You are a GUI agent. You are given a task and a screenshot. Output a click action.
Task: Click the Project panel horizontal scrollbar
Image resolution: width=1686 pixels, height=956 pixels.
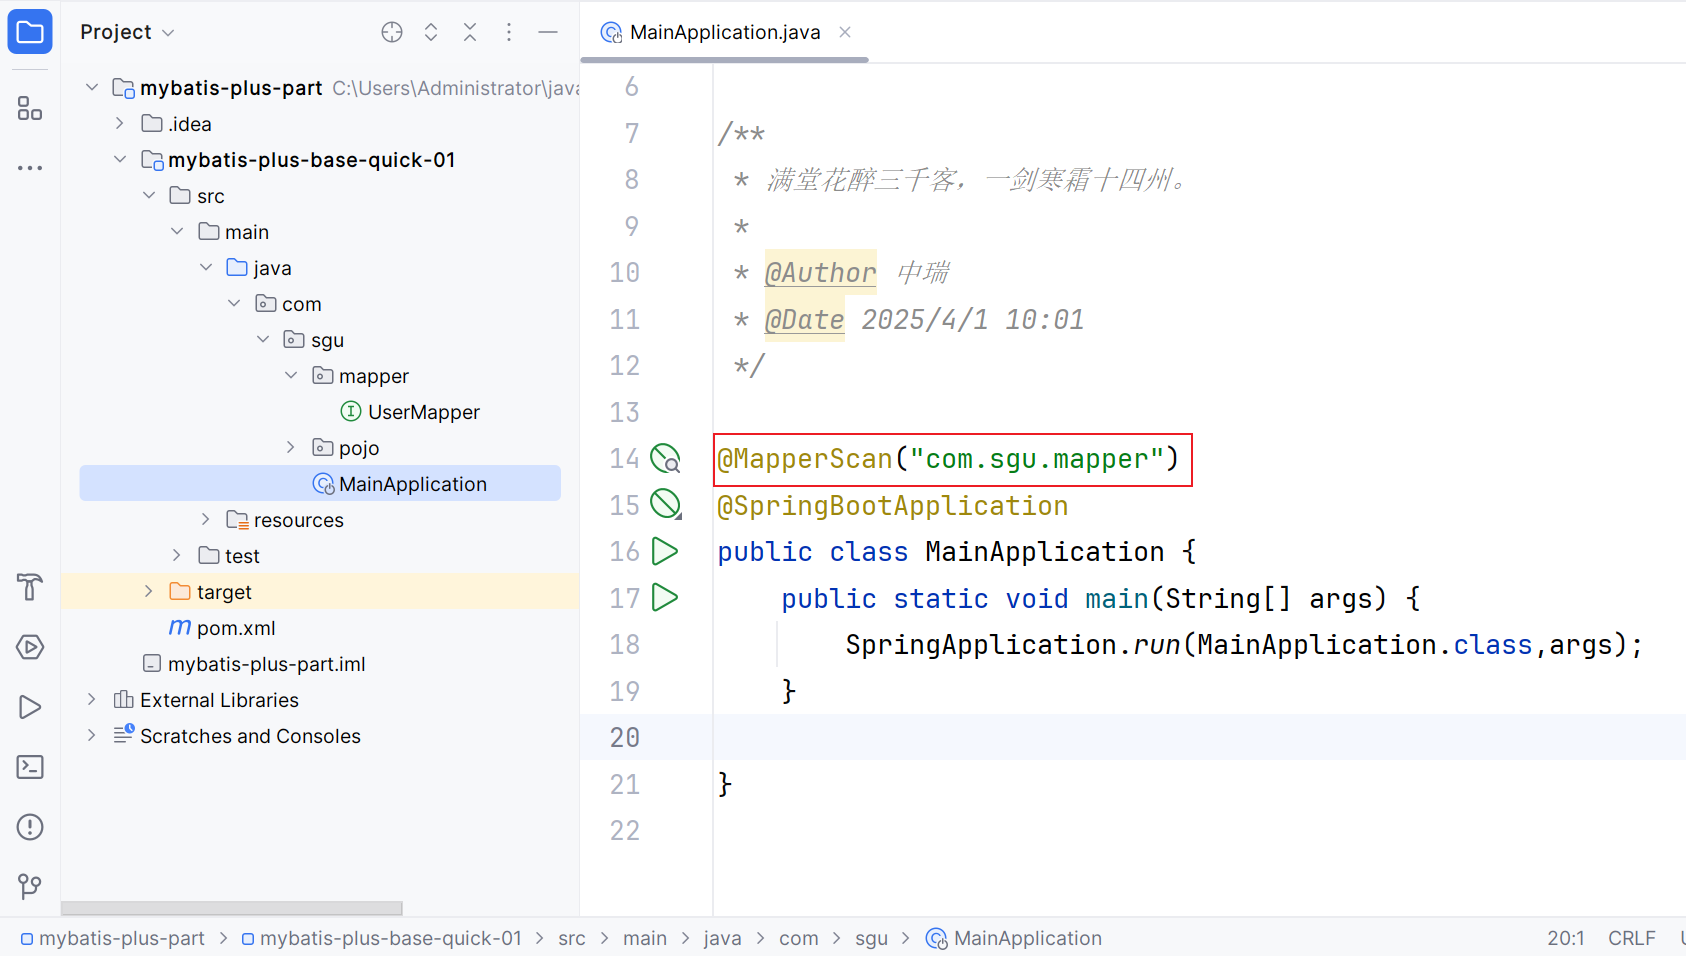(x=232, y=908)
